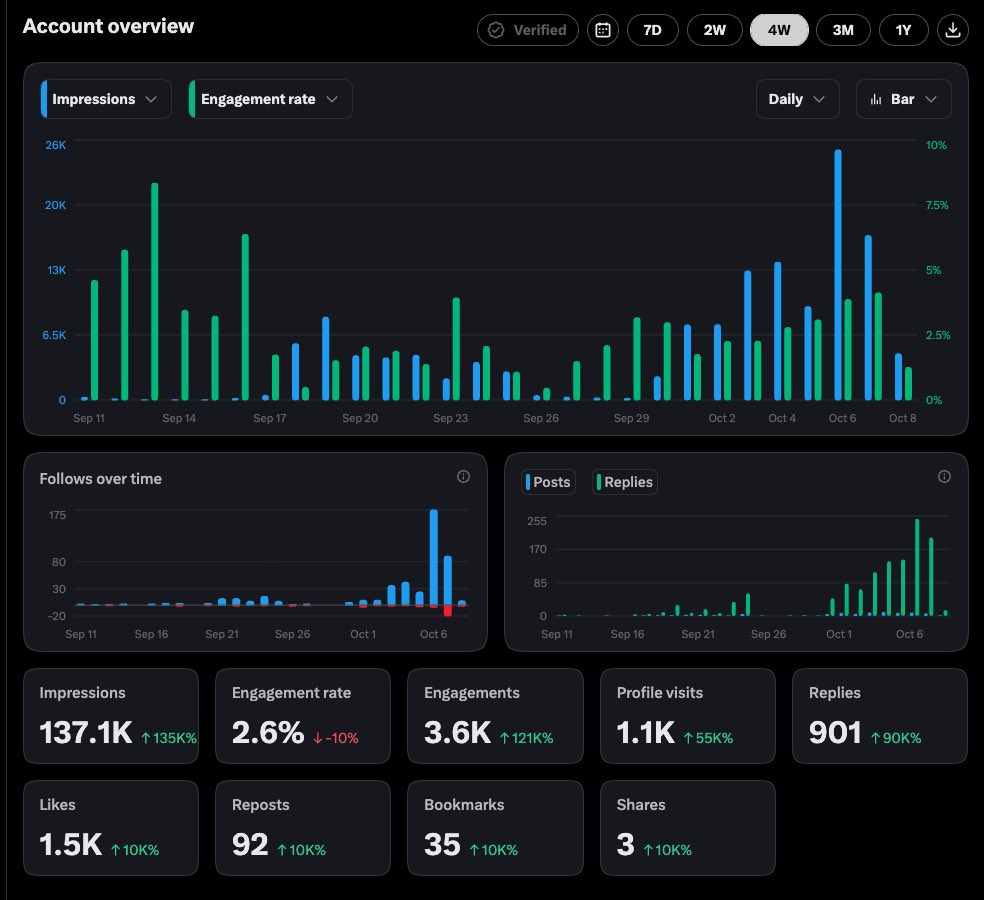Screen dimensions: 984x900
Task: Click the -10% engagement change indicator
Action: [336, 738]
